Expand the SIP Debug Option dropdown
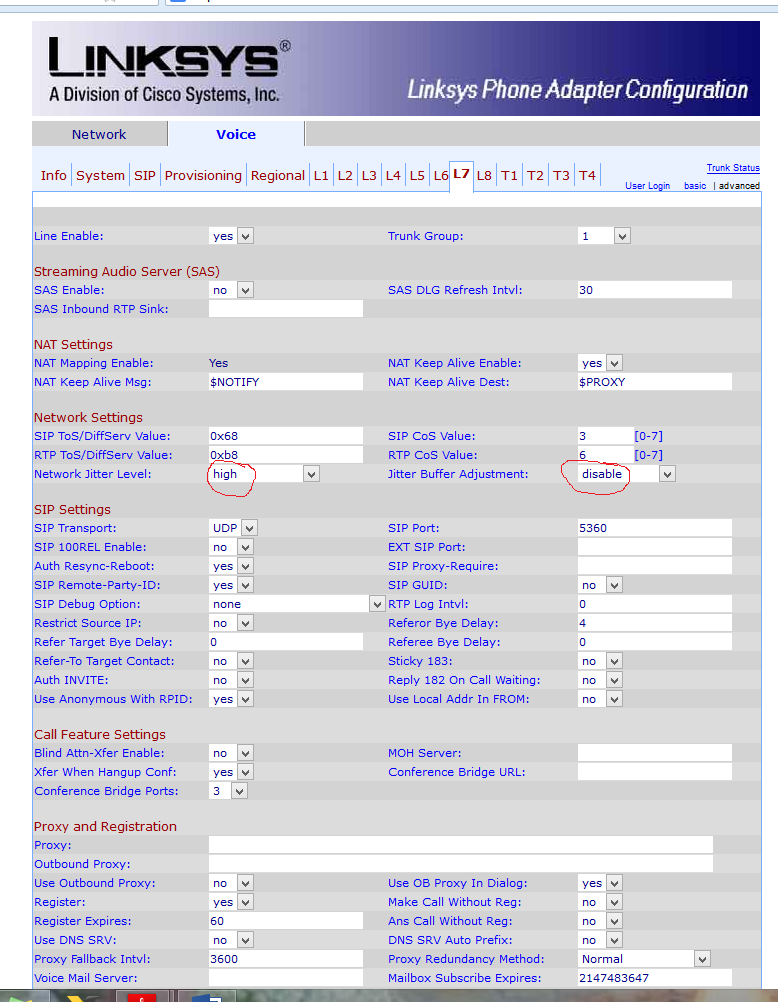This screenshot has height=1002, width=778. click(297, 604)
